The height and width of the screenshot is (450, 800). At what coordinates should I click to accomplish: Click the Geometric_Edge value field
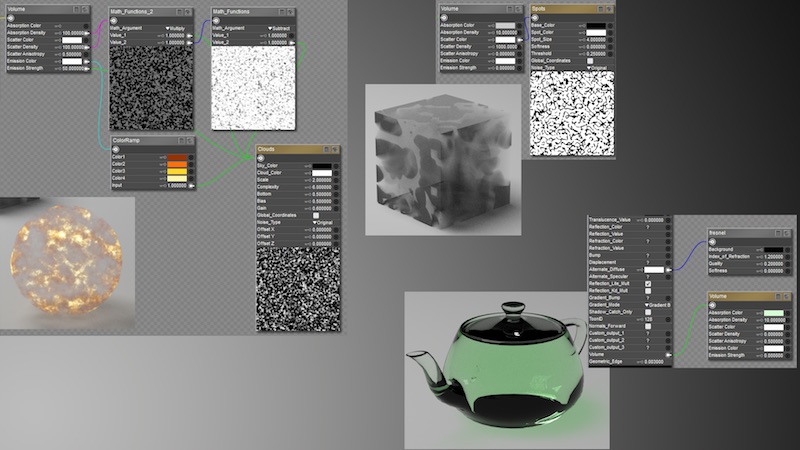653,361
